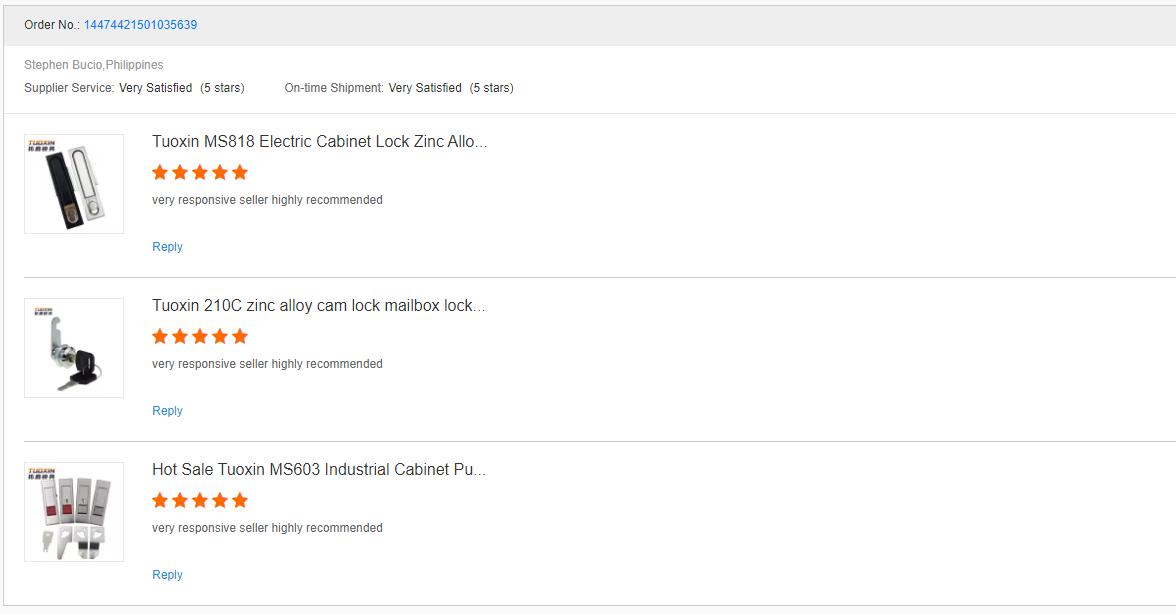Click the buyer name Stephen Bucio, Philippines

pos(94,65)
